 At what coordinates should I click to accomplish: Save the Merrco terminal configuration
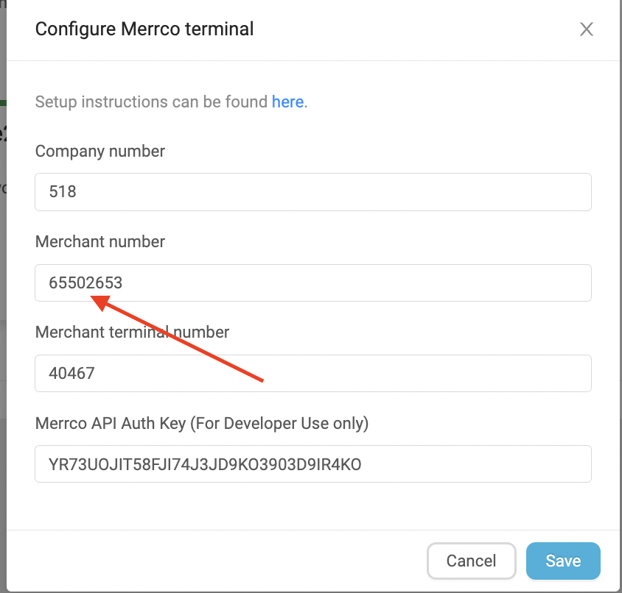click(x=562, y=561)
